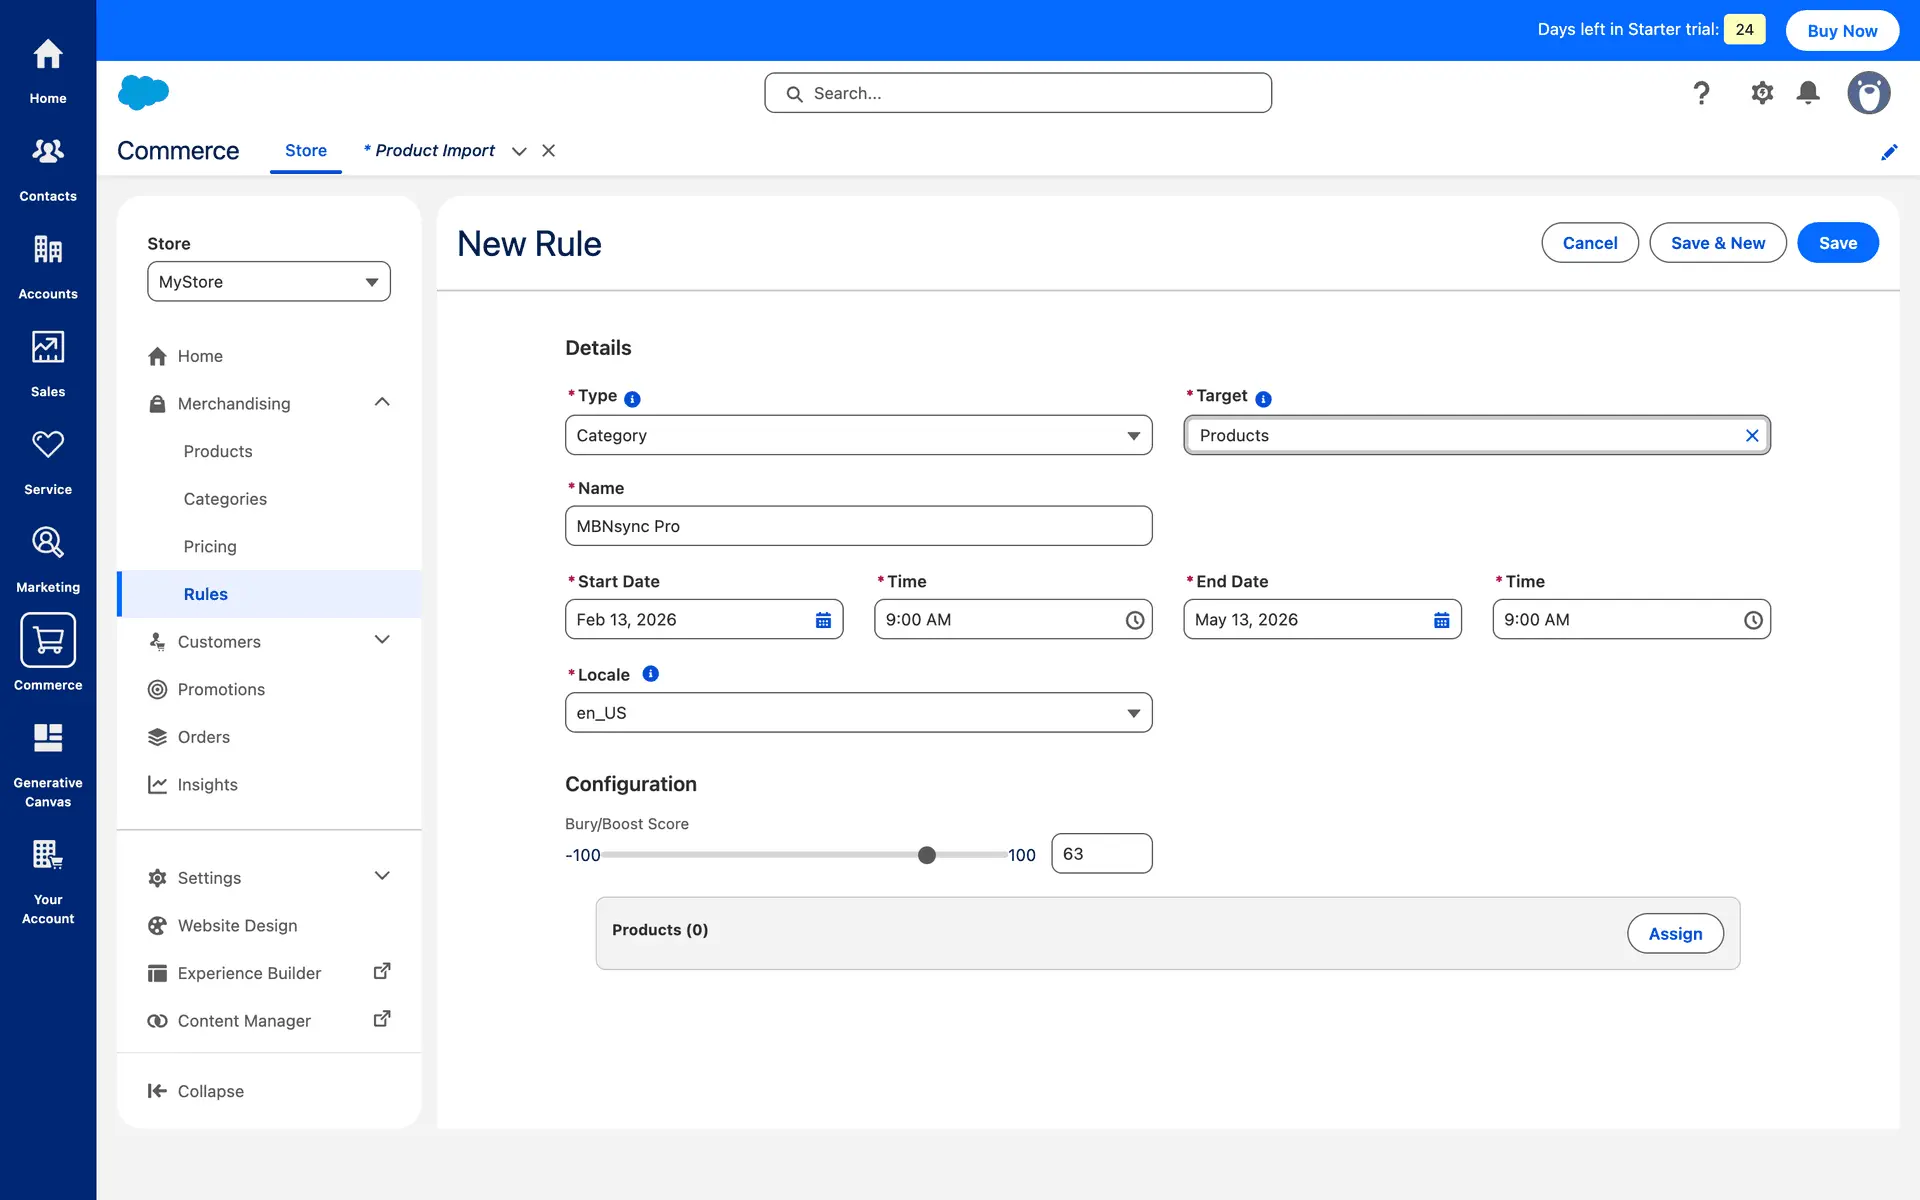Open the Generative Canvas sidebar icon
Image resolution: width=1920 pixels, height=1200 pixels.
(x=48, y=739)
